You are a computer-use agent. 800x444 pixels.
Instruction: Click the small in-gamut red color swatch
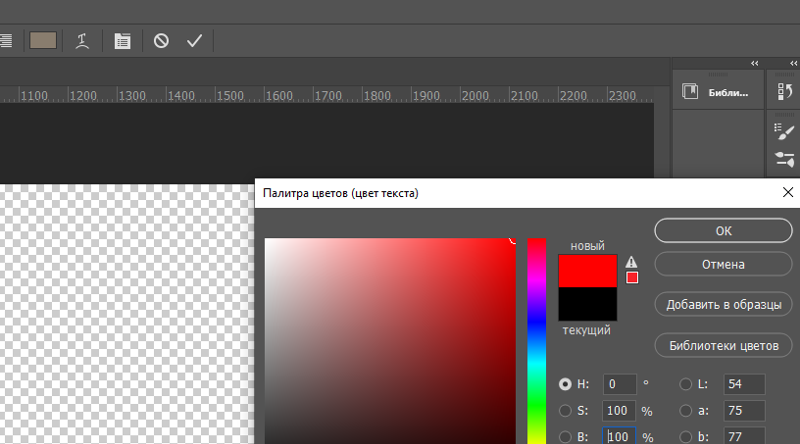(632, 278)
